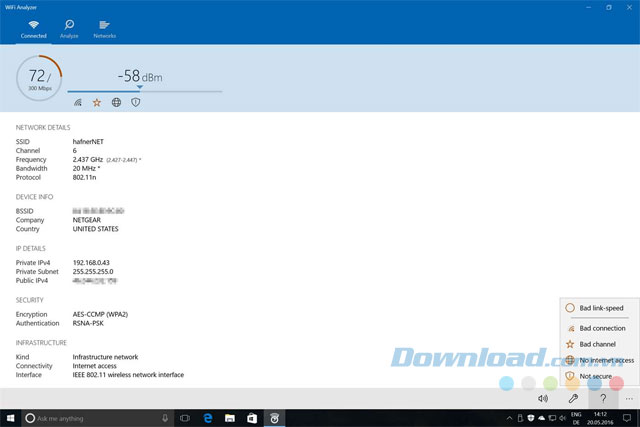Click the question mark help button

pyautogui.click(x=603, y=398)
